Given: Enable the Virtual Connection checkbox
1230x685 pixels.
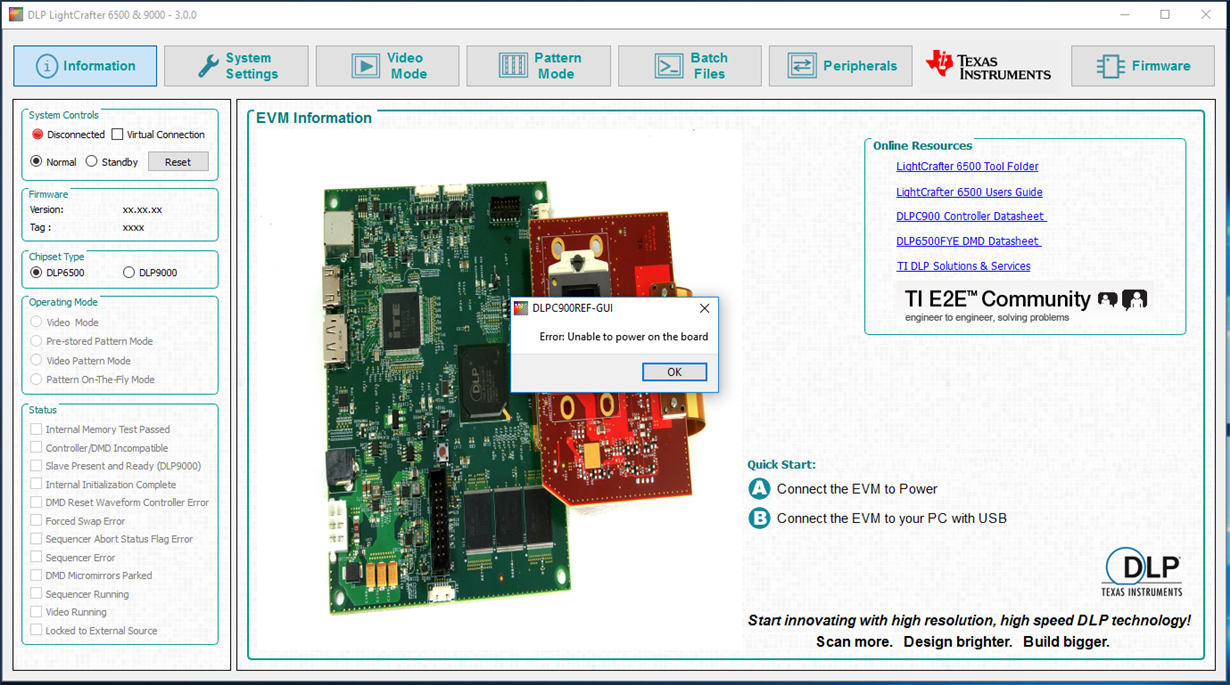Looking at the screenshot, I should click(117, 134).
